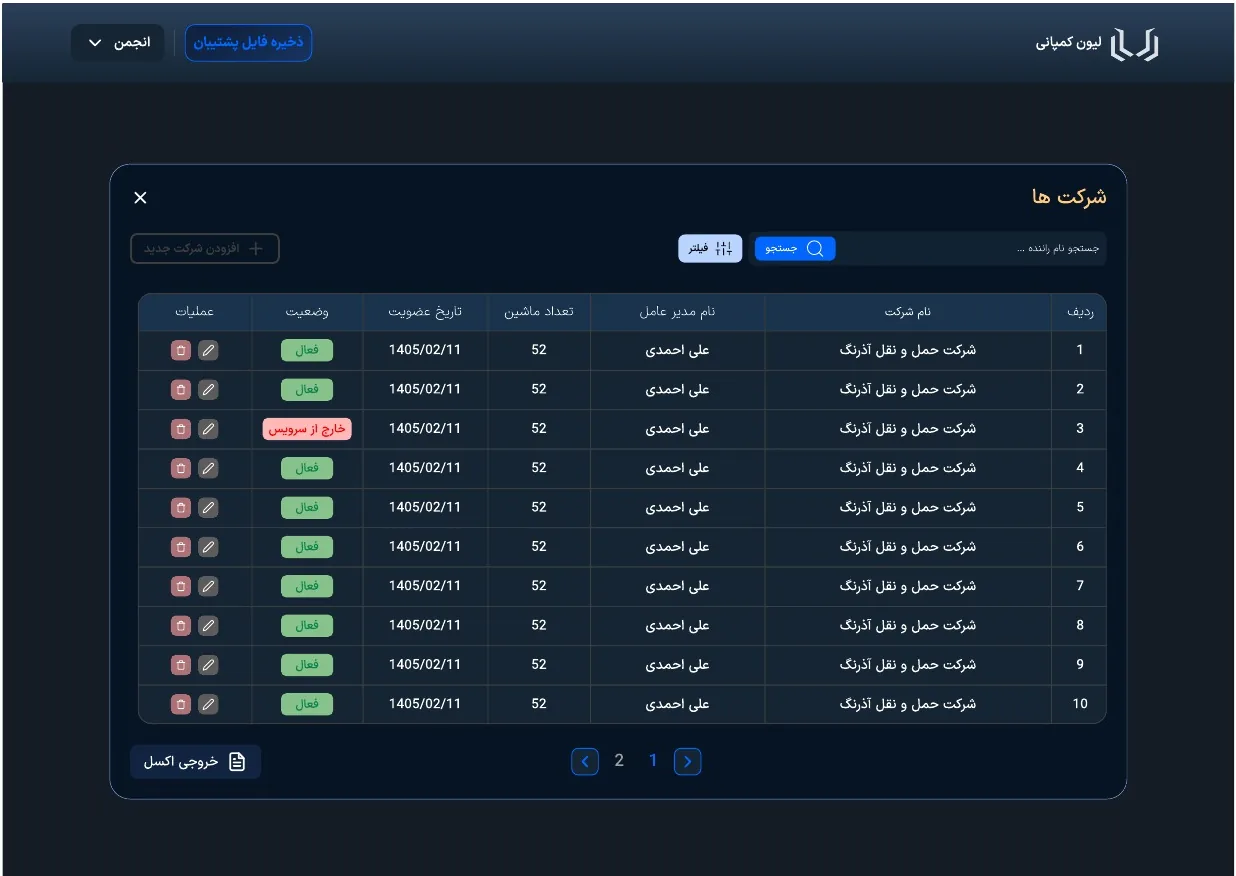Delete the company in row 4
Image resolution: width=1236 pixels, height=876 pixels.
point(180,467)
